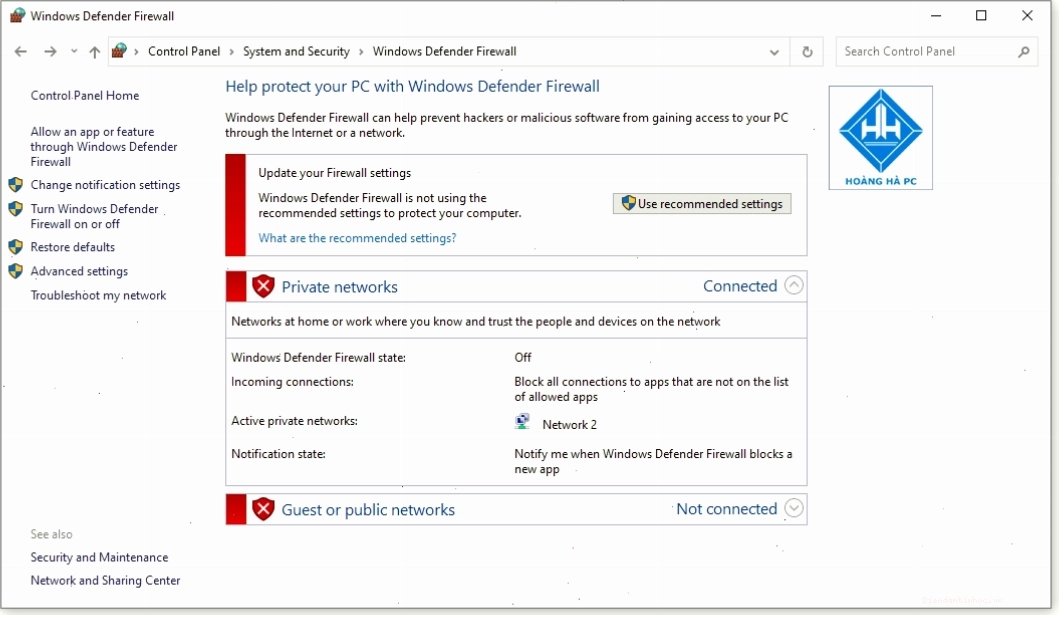Viewport: 1059px width, 617px height.
Task: Click shield icon beside Advanced settings
Action: pos(16,271)
